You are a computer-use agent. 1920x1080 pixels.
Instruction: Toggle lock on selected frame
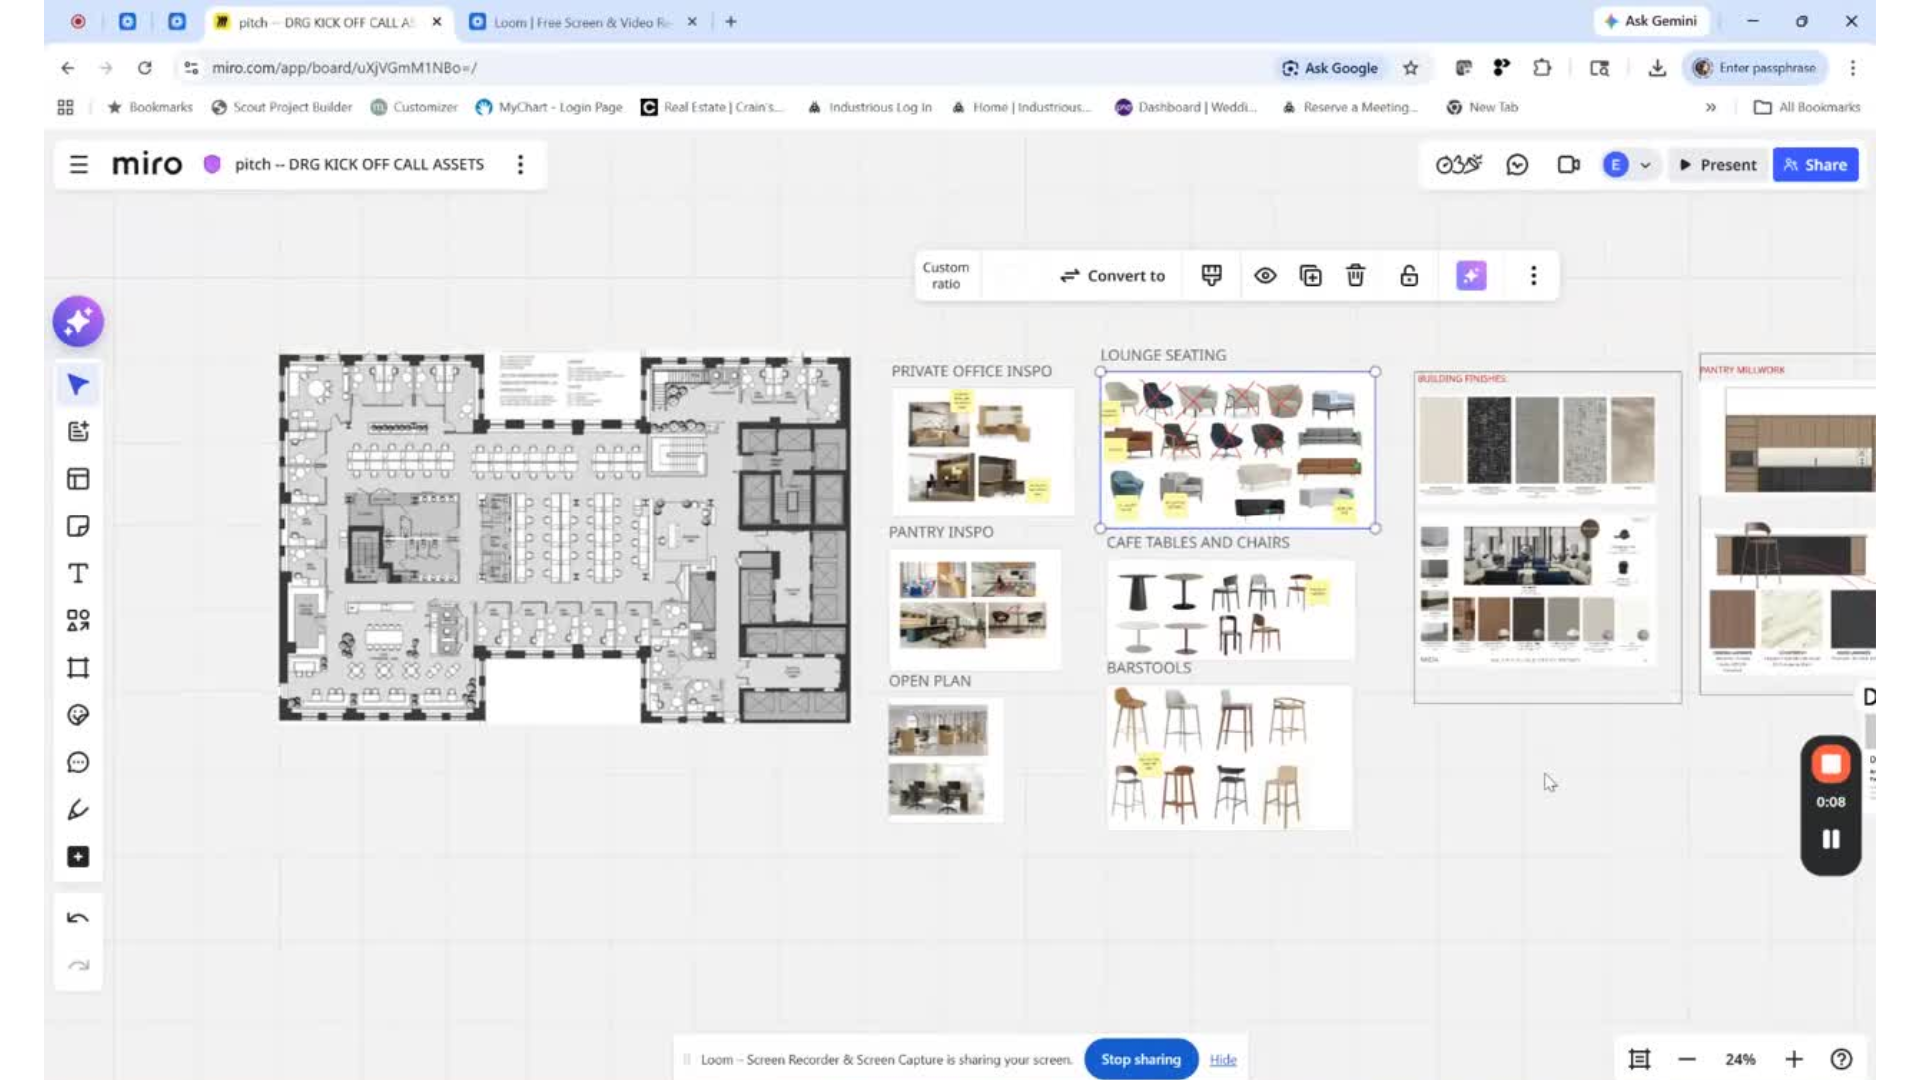click(x=1409, y=275)
